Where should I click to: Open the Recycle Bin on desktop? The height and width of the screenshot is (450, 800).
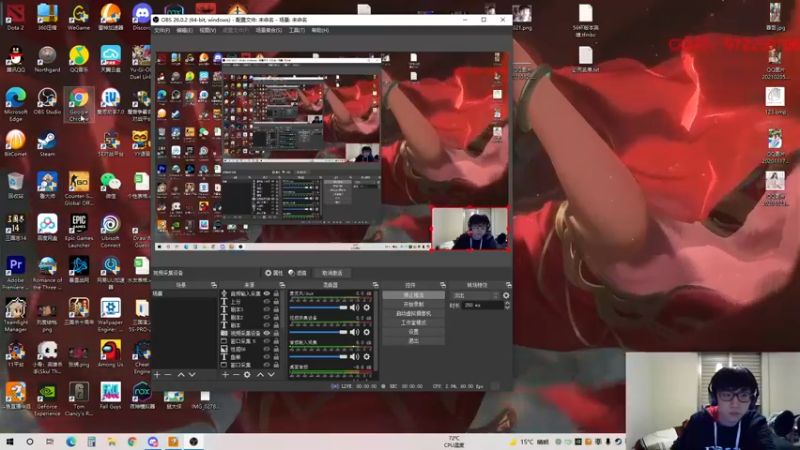[x=15, y=186]
